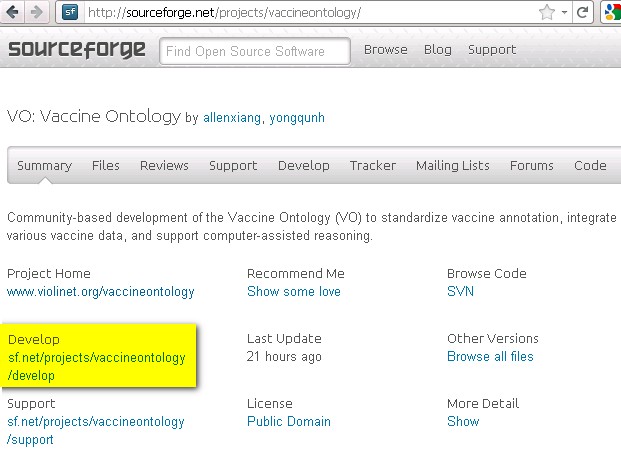621x454 pixels.
Task: Click the browser forward arrow
Action: point(36,12)
